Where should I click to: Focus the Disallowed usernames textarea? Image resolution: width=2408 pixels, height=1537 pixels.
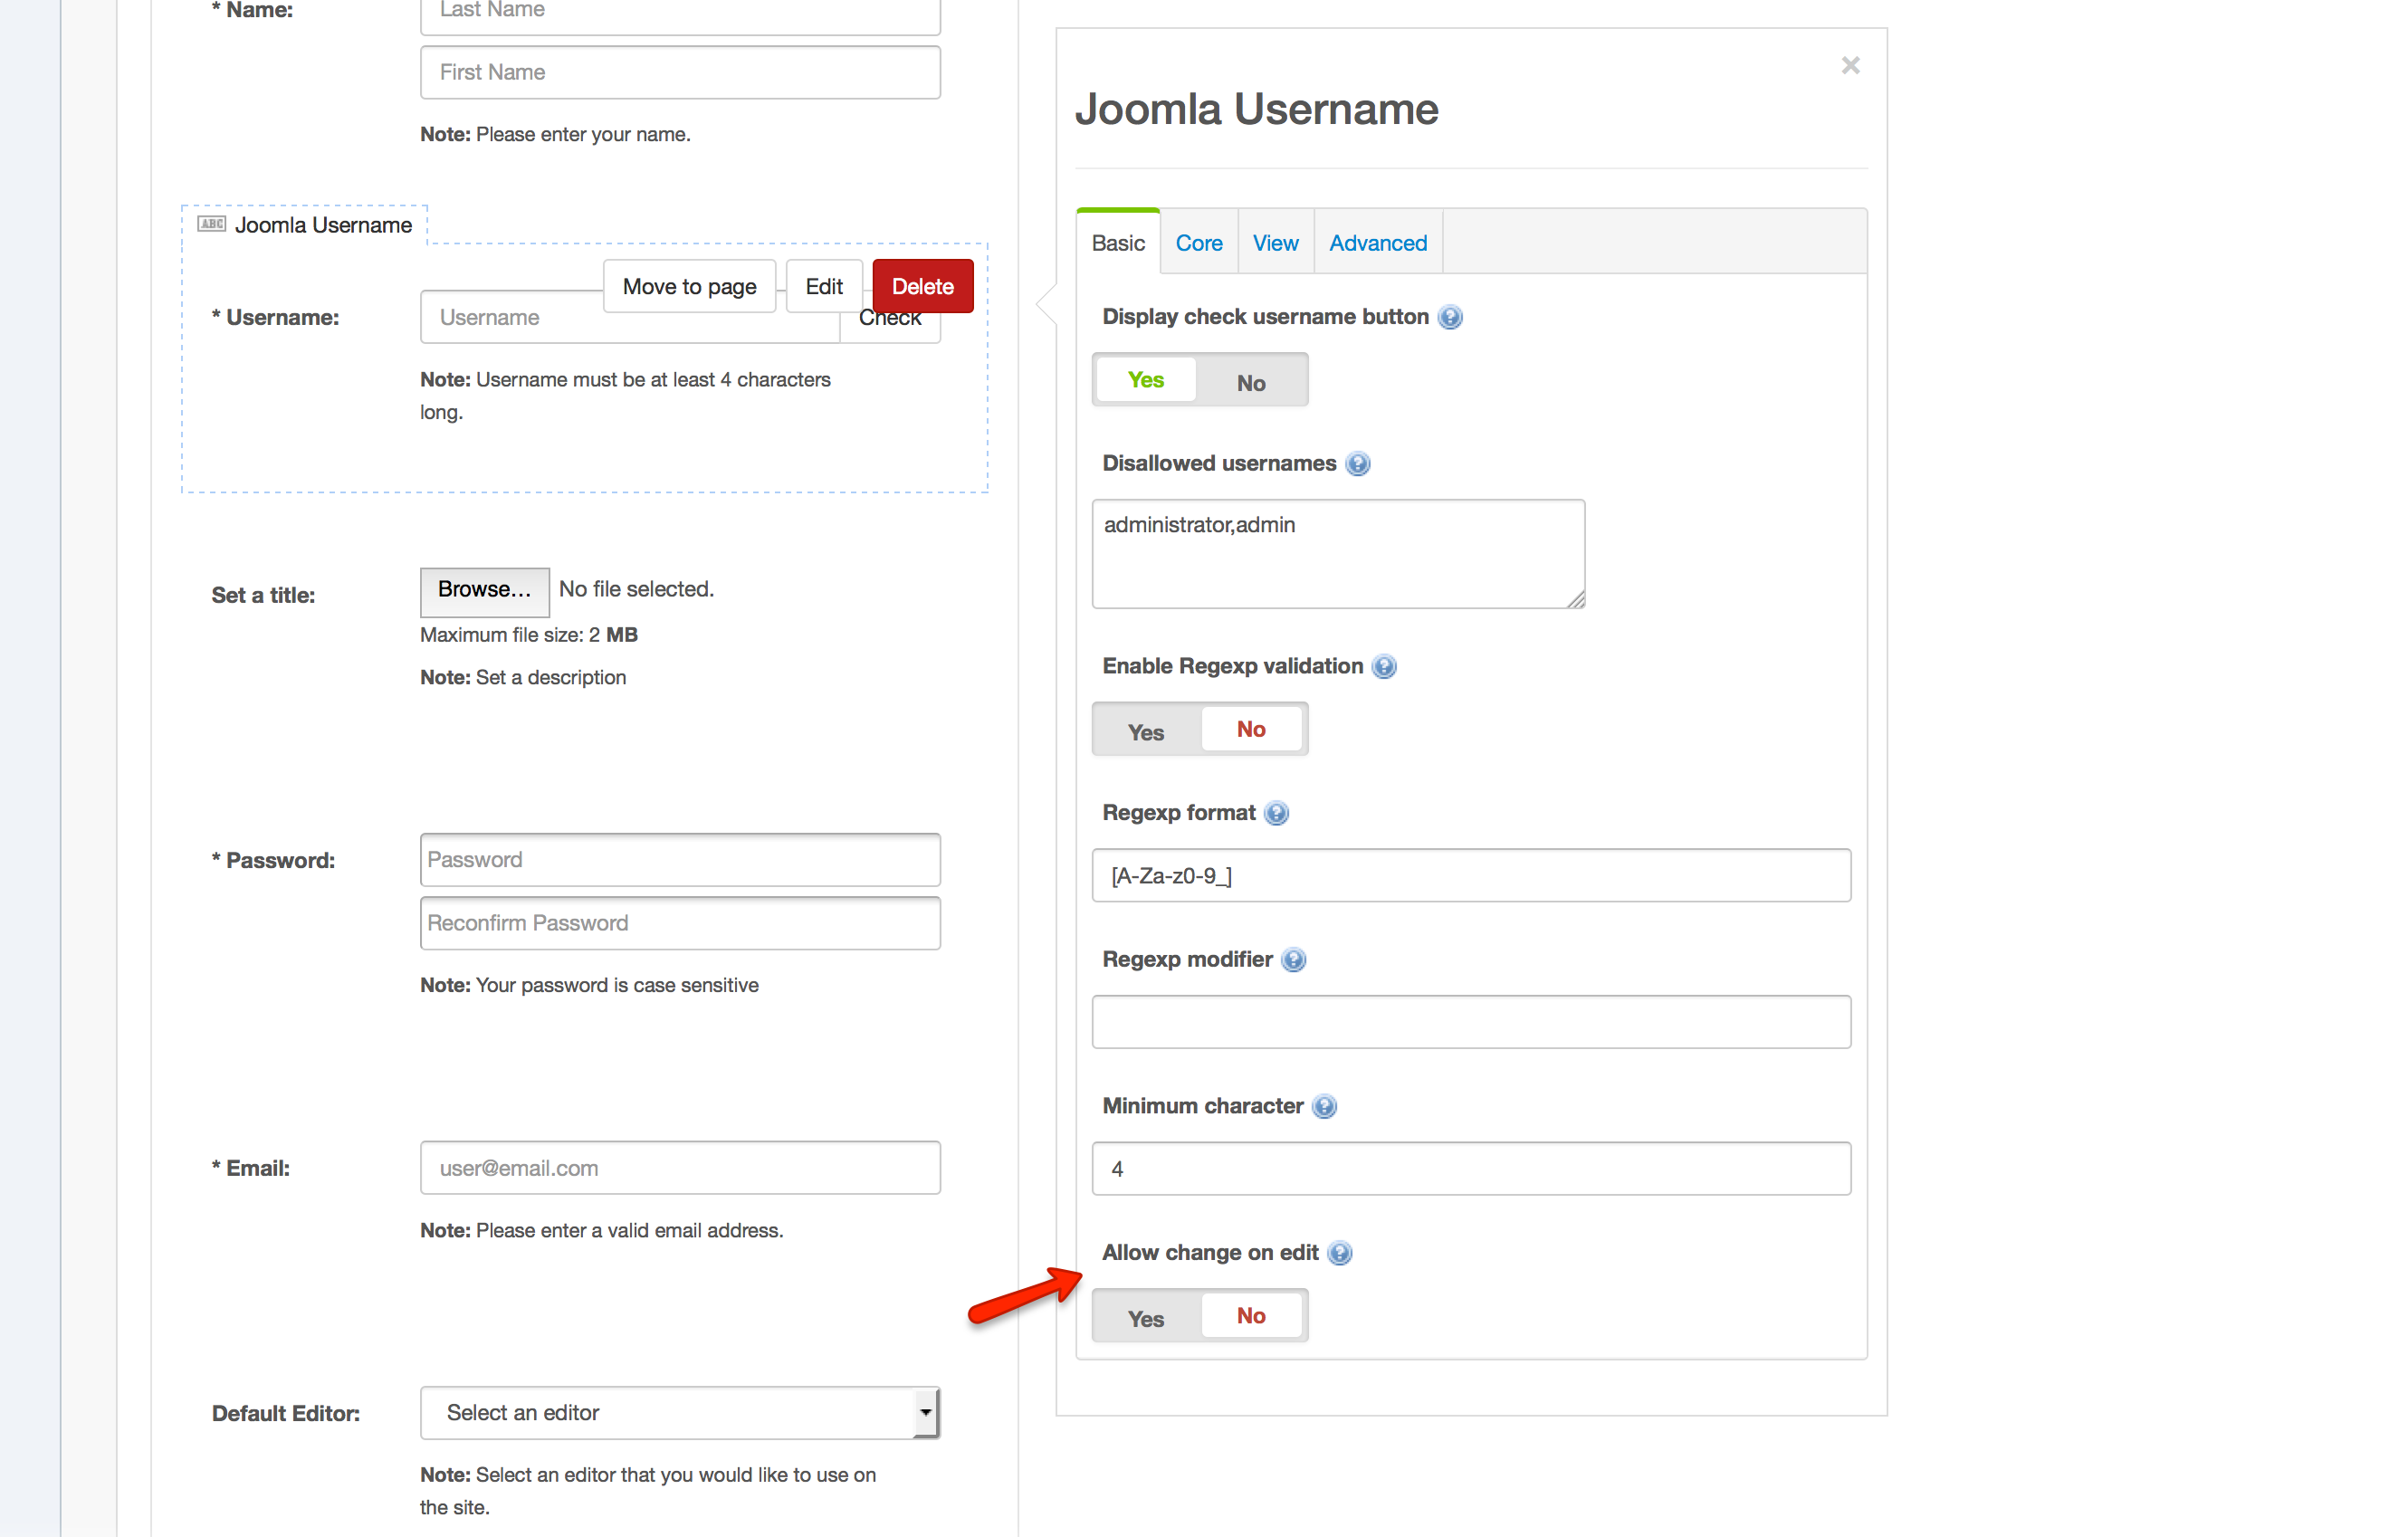(x=1338, y=554)
